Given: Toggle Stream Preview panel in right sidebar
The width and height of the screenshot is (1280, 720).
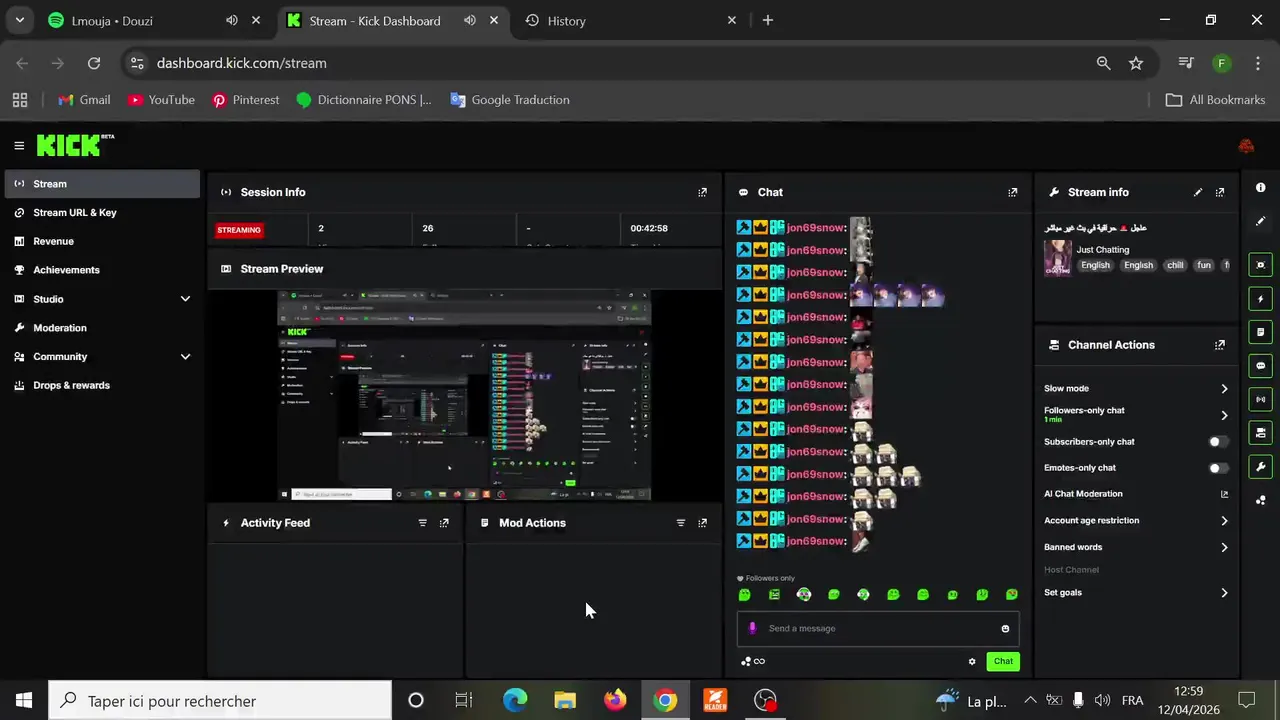Looking at the screenshot, I should (1260, 265).
